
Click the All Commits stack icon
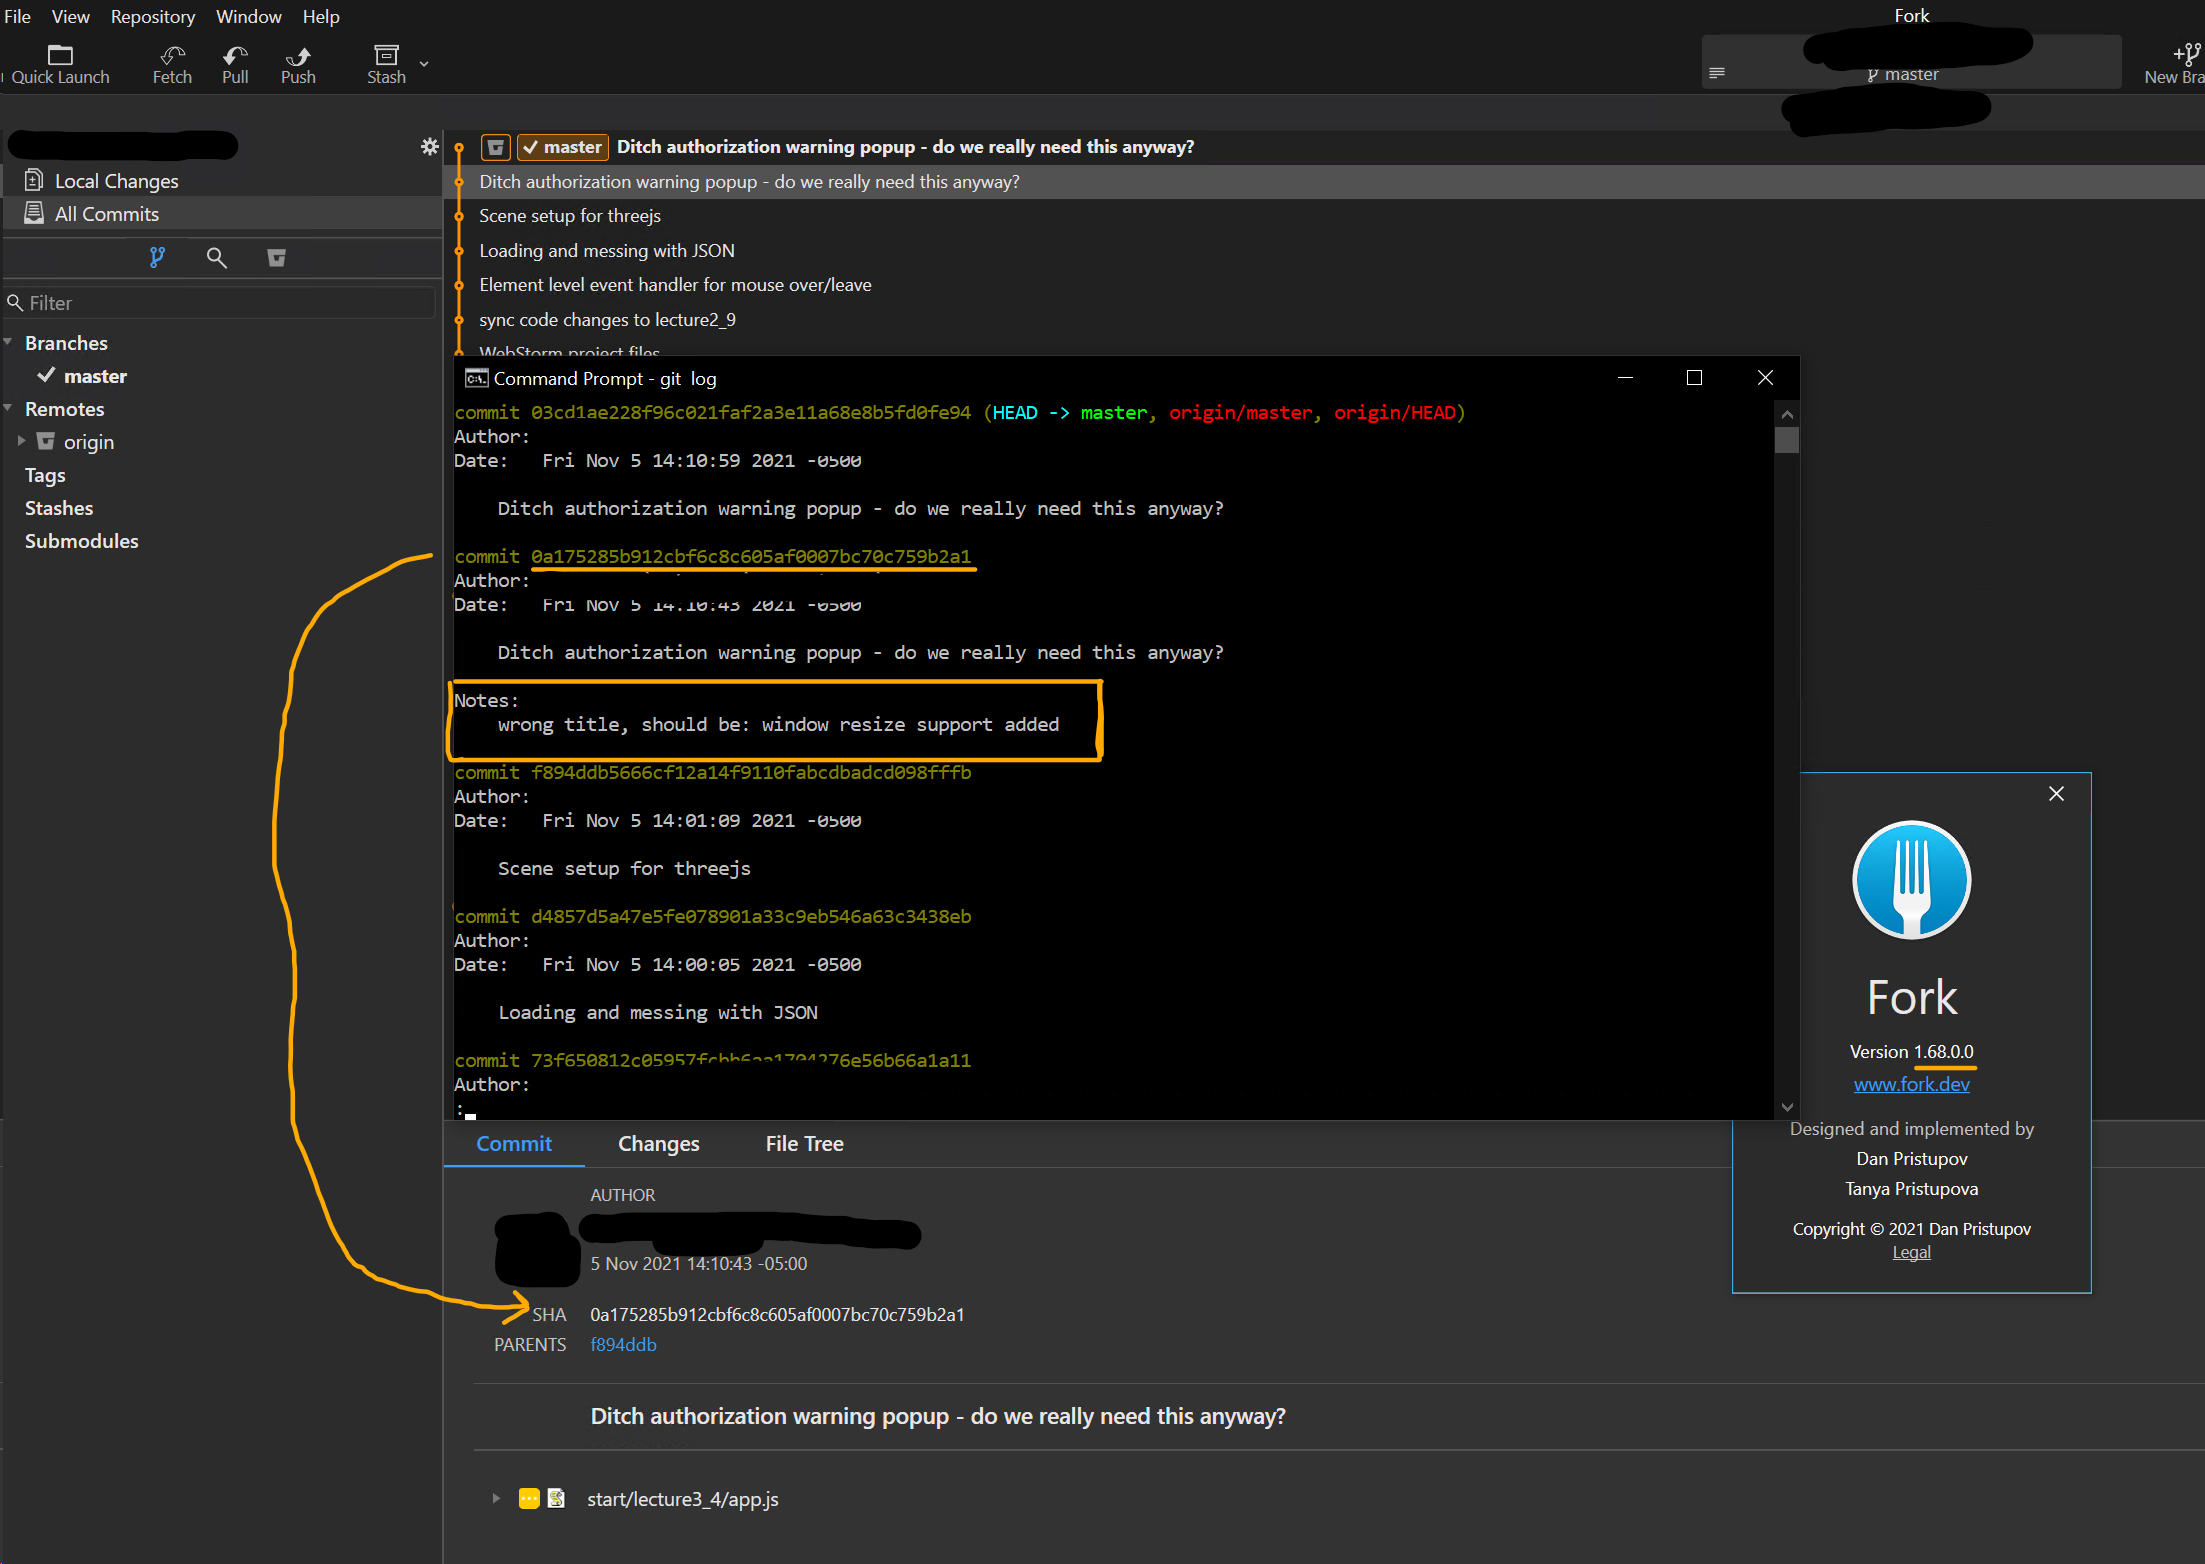tap(34, 213)
